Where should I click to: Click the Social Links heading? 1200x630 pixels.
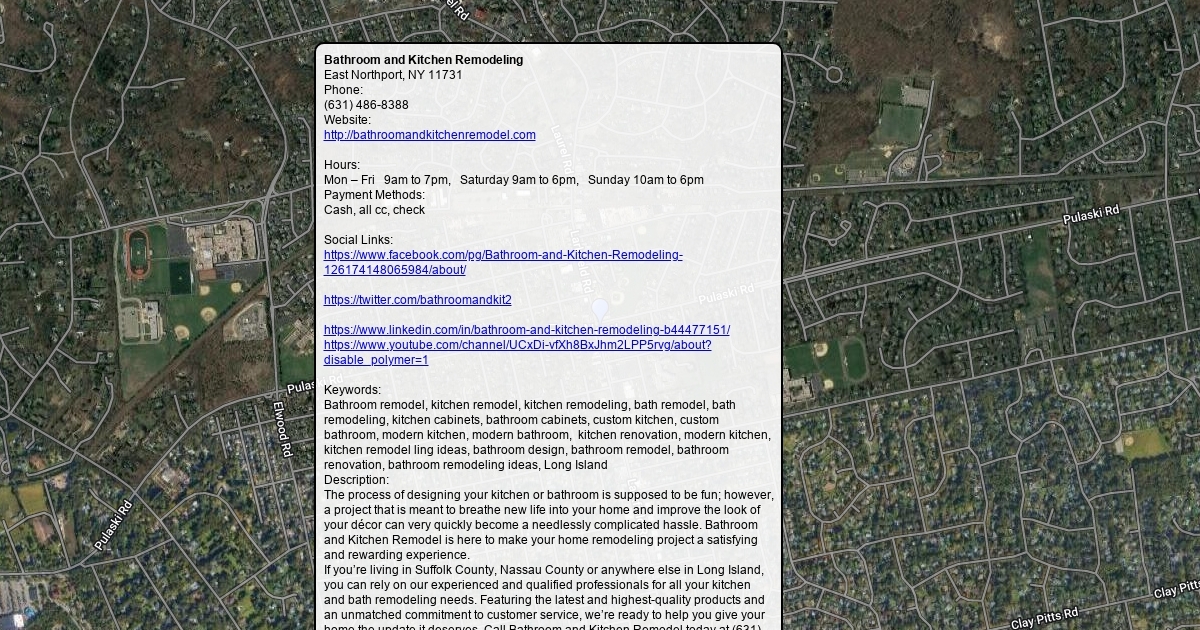tap(358, 240)
